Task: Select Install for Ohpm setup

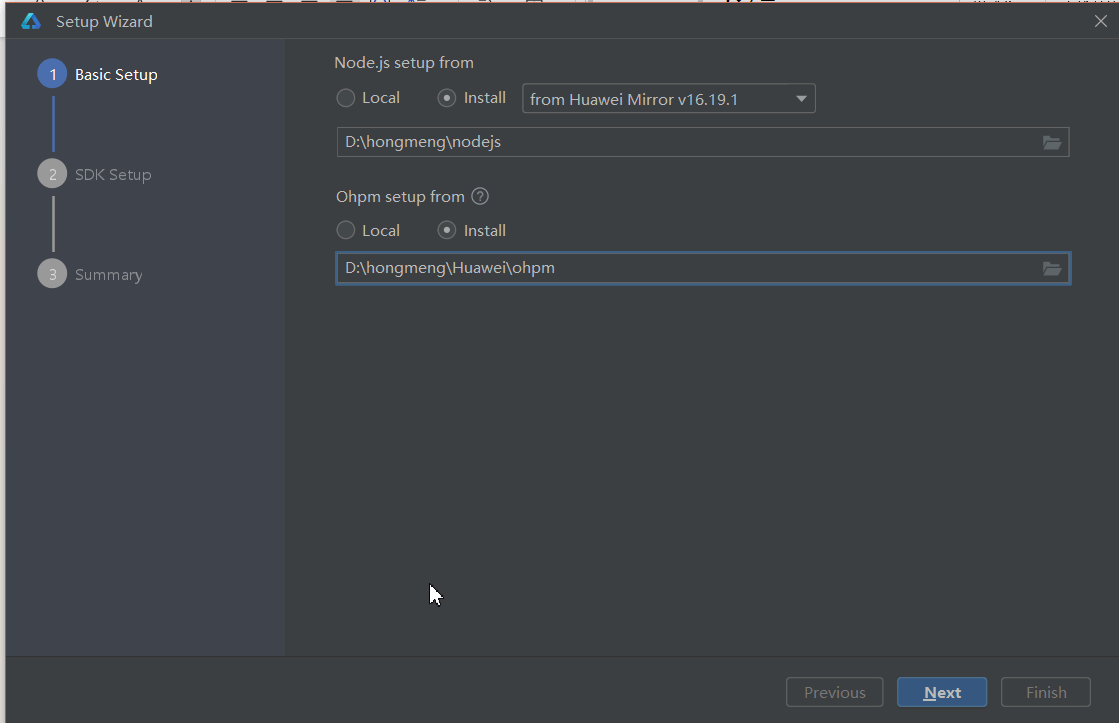Action: click(x=472, y=231)
